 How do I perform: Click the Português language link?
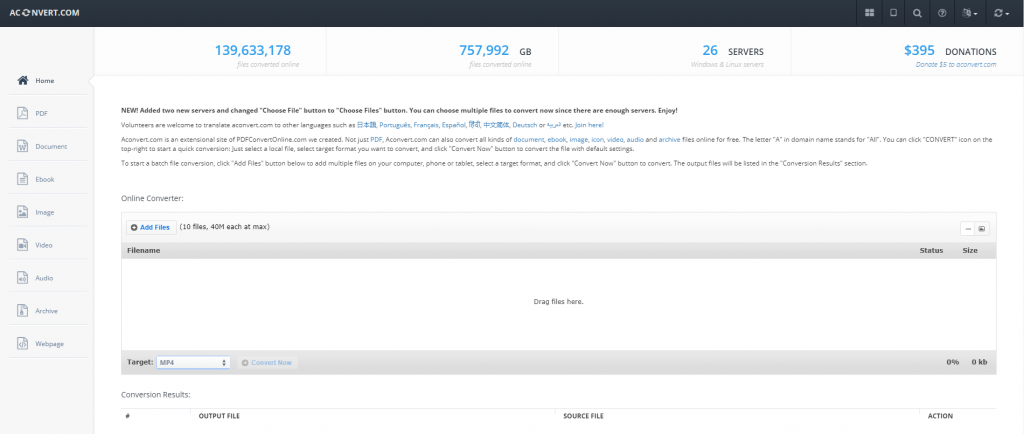click(394, 125)
